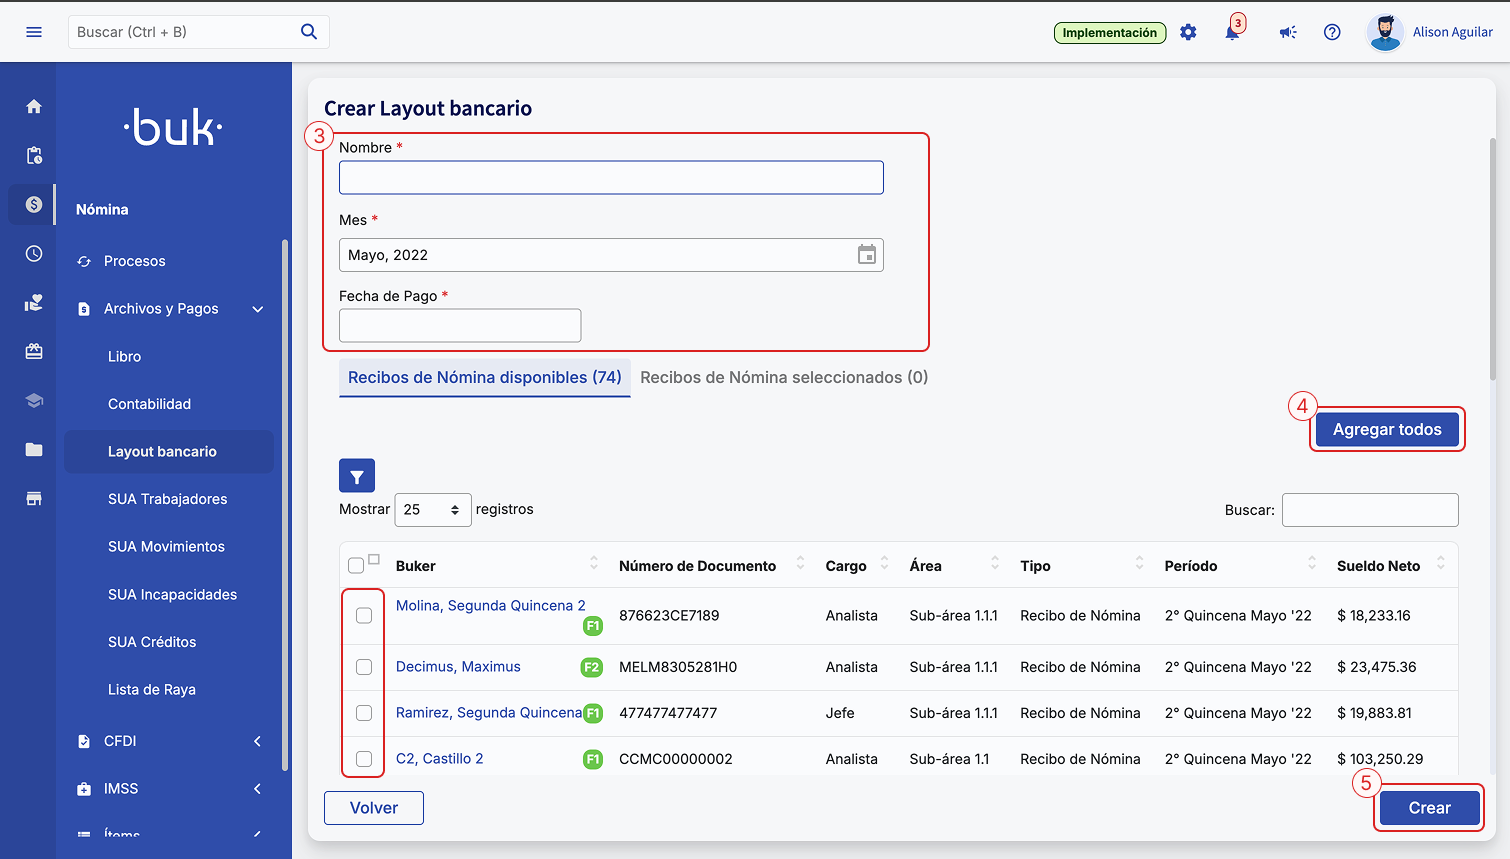Switch to Recibos de Nómina seleccionados tab
This screenshot has height=859, width=1510.
point(784,377)
